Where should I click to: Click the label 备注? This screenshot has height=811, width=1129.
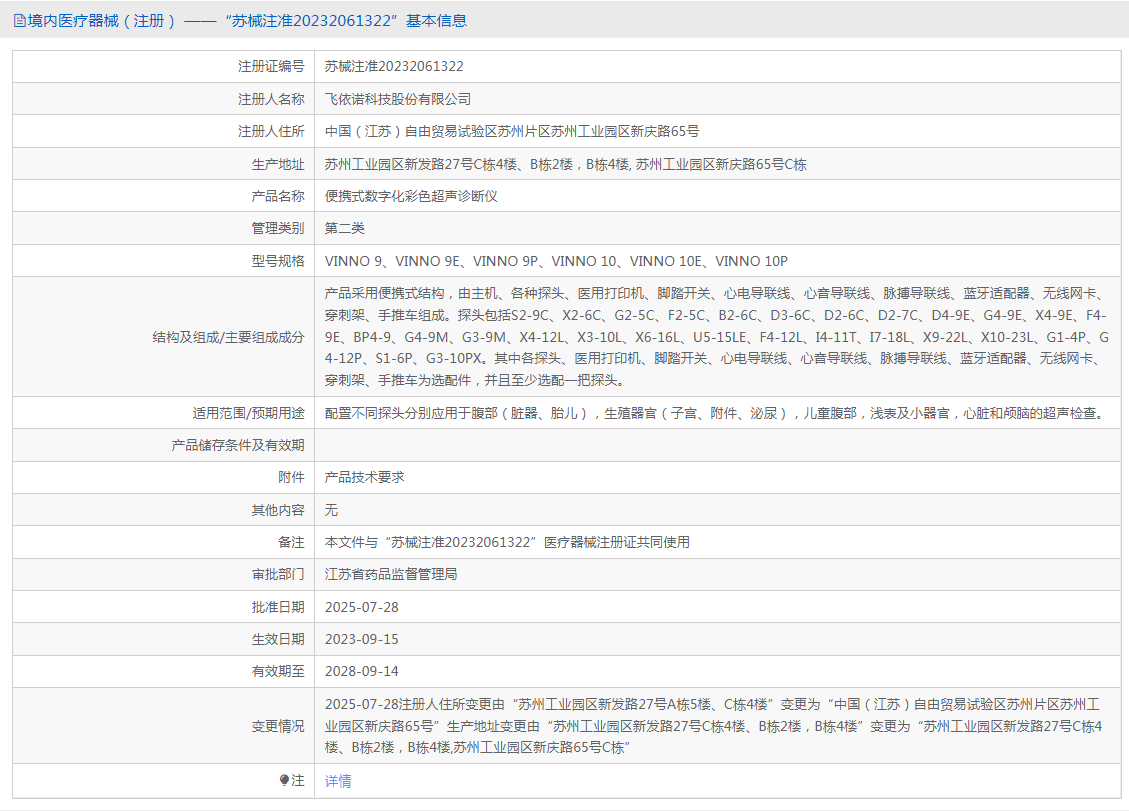click(x=291, y=542)
